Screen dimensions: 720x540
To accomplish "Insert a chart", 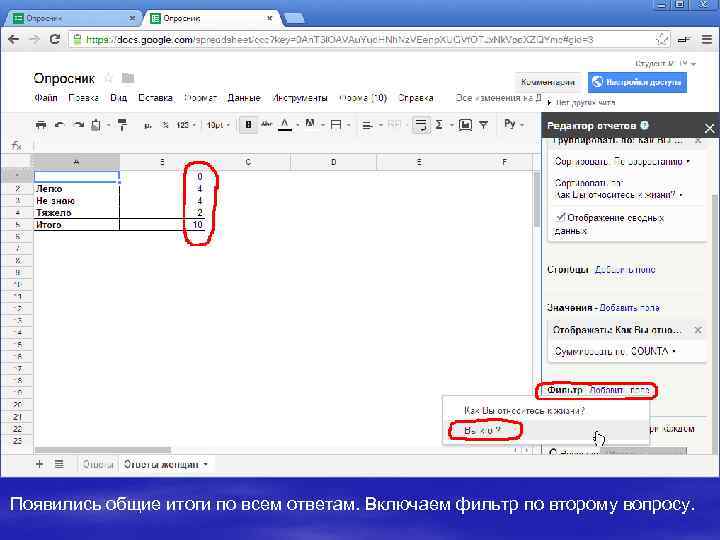I will coord(465,124).
